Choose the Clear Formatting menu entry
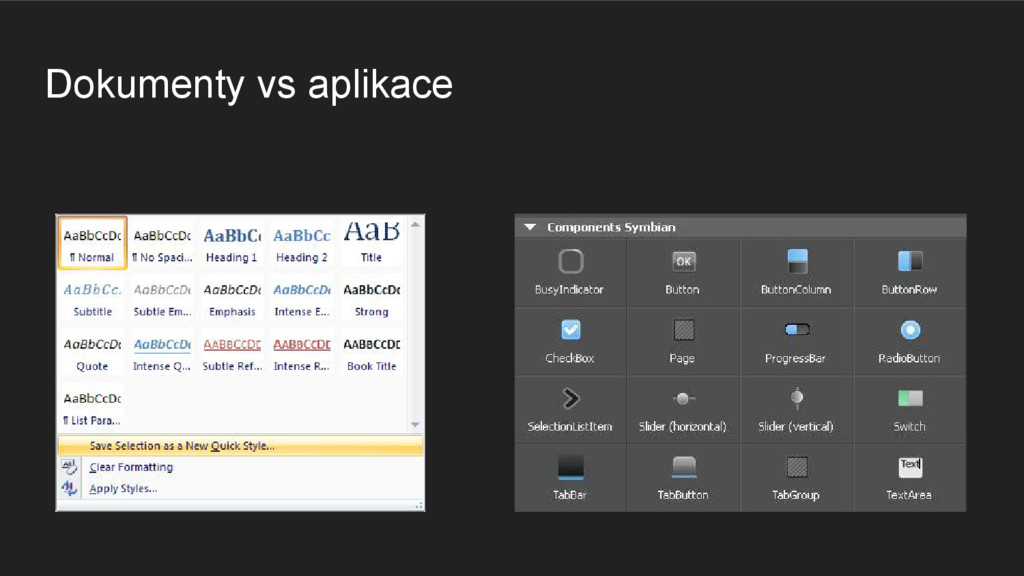The height and width of the screenshot is (576, 1024). [240, 467]
